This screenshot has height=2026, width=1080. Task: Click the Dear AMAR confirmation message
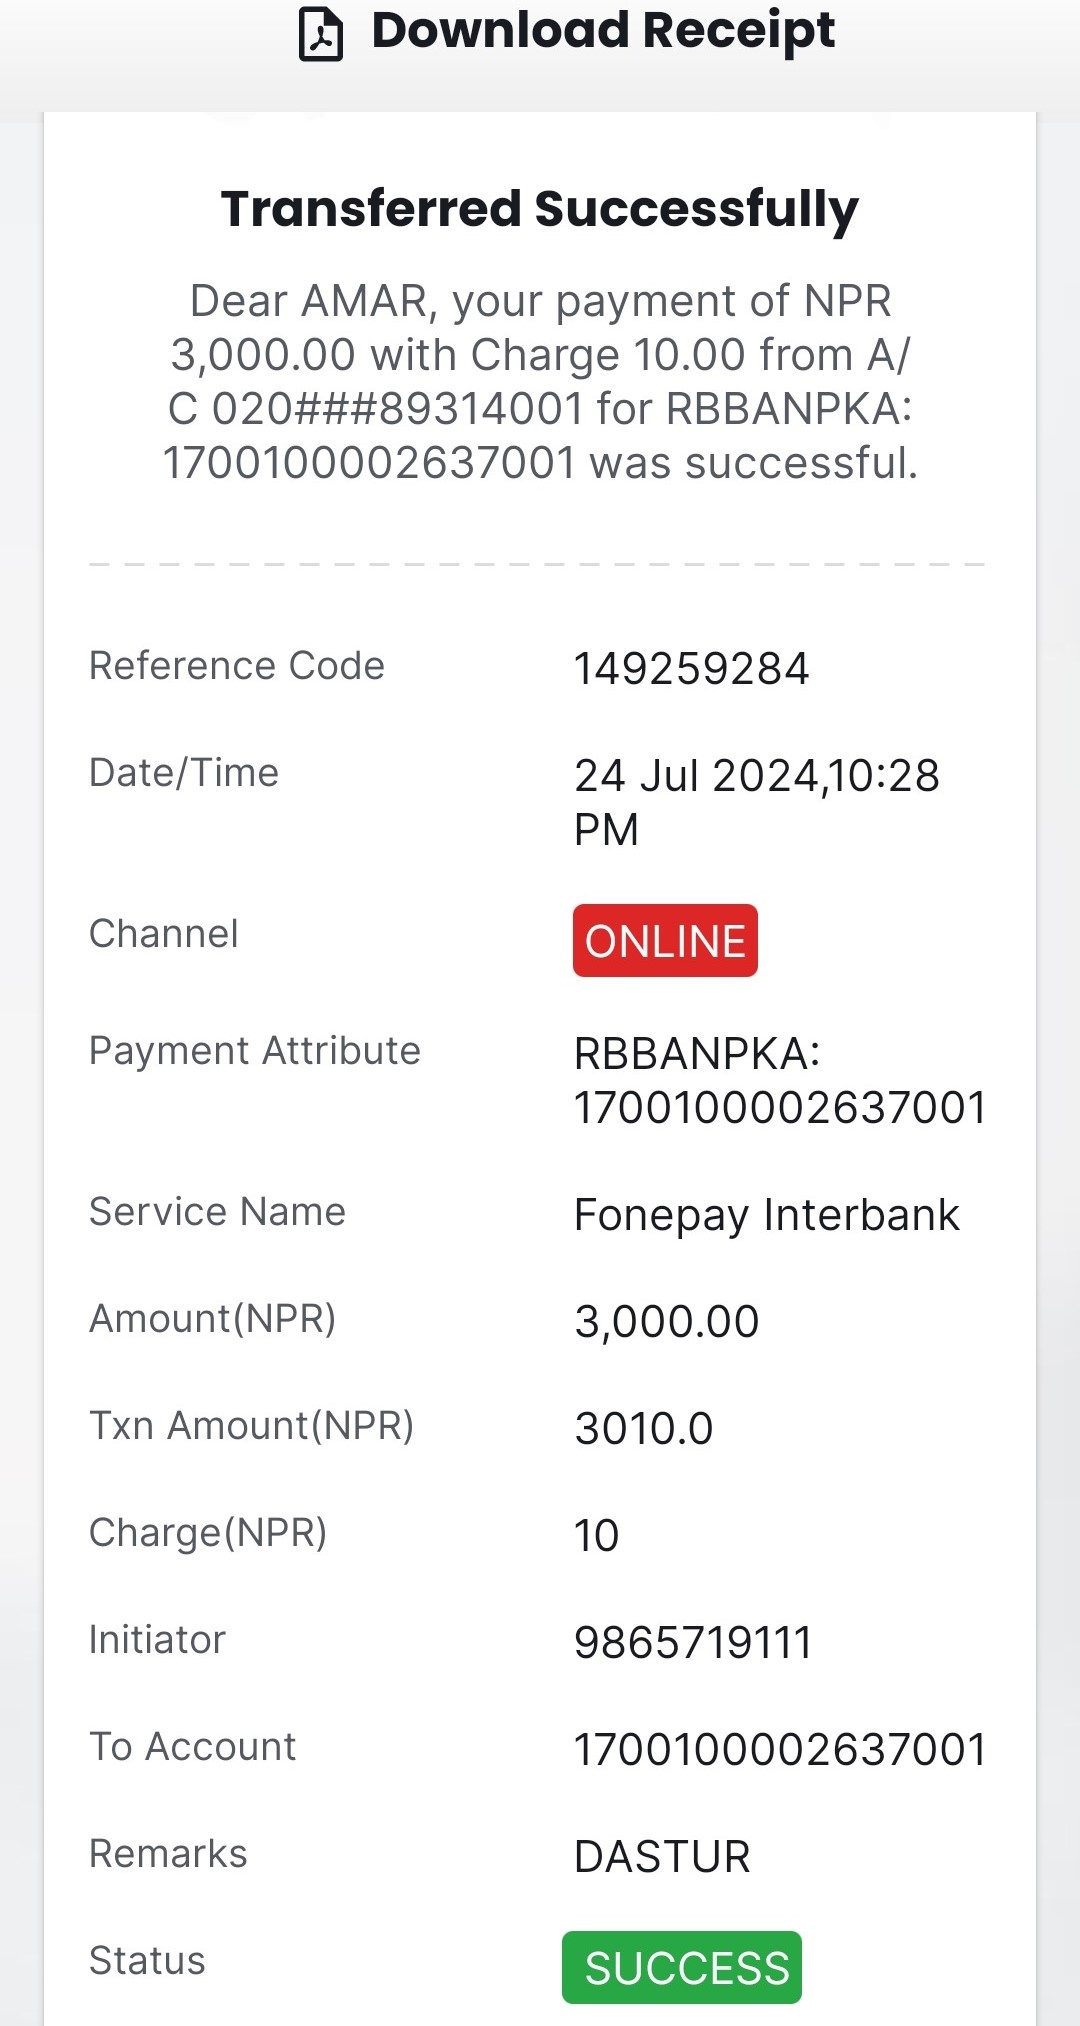click(540, 382)
